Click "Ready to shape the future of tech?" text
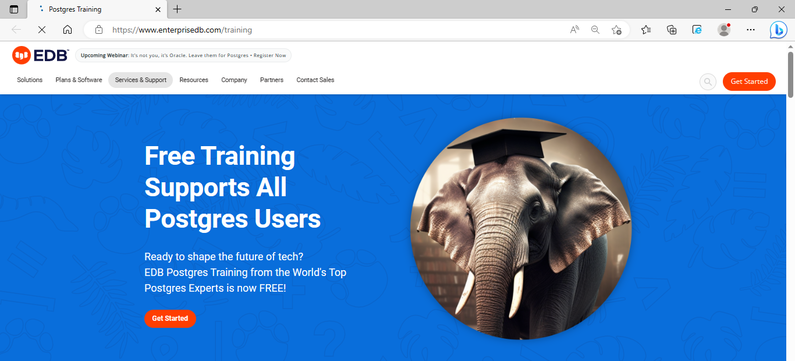 point(224,256)
